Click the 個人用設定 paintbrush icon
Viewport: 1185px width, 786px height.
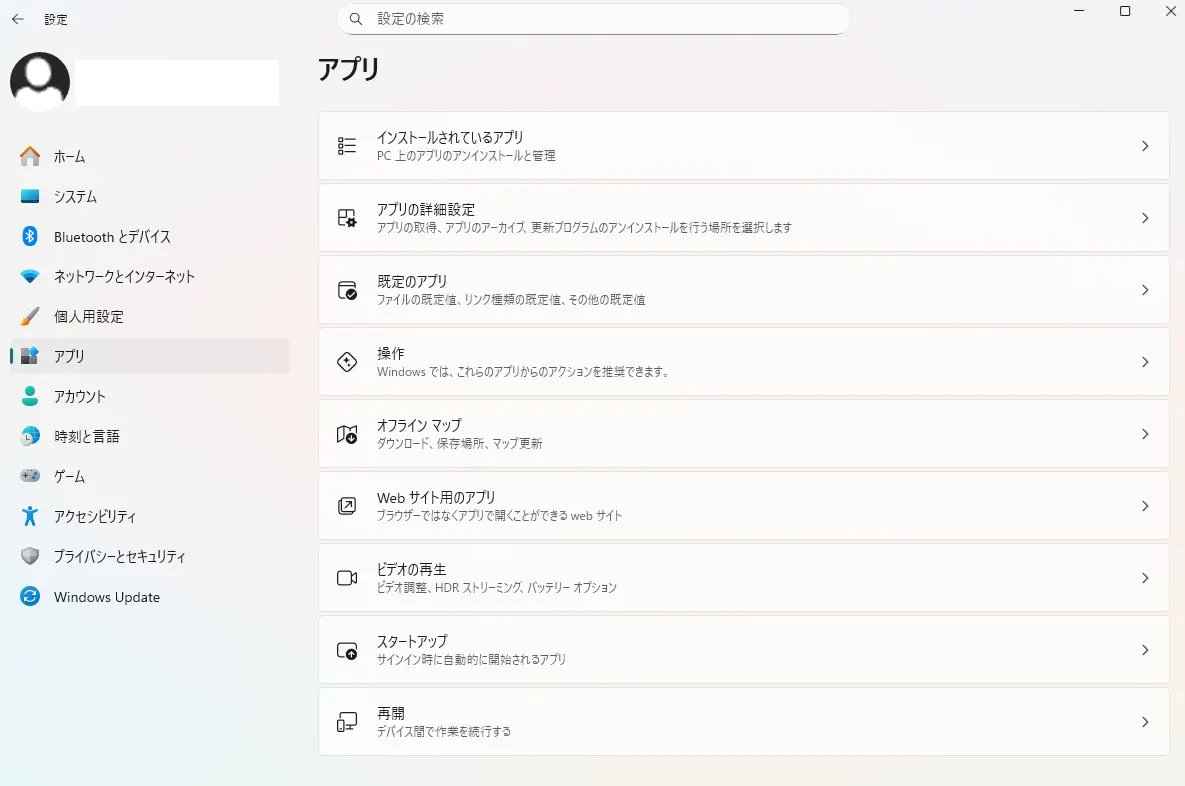coord(30,317)
